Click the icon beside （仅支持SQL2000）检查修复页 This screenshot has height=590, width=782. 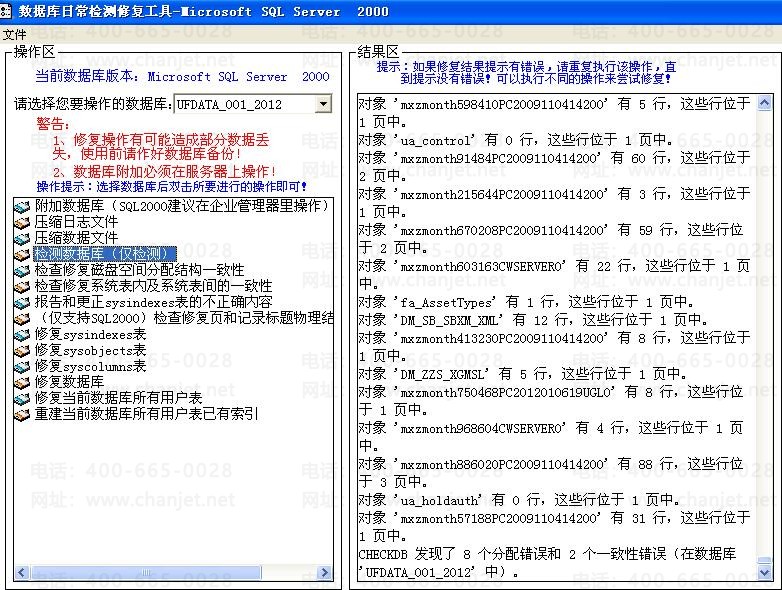[22, 318]
